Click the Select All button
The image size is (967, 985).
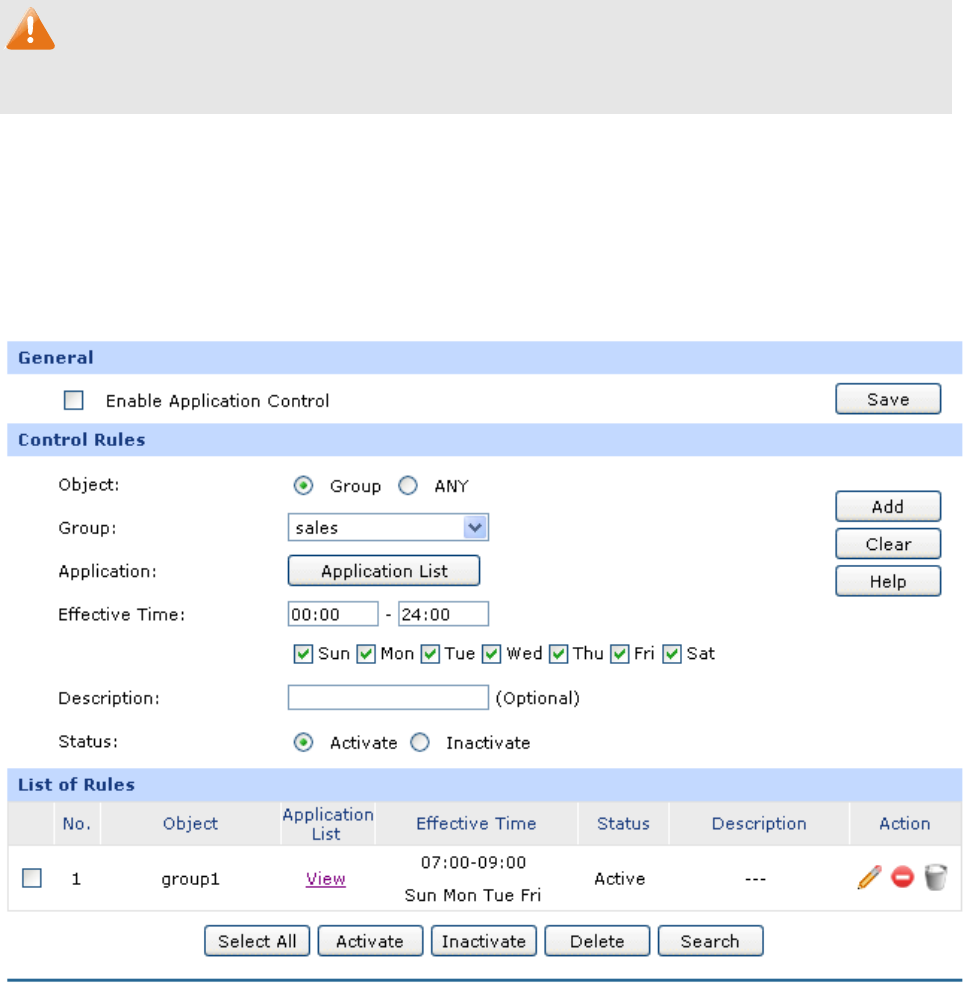[257, 941]
